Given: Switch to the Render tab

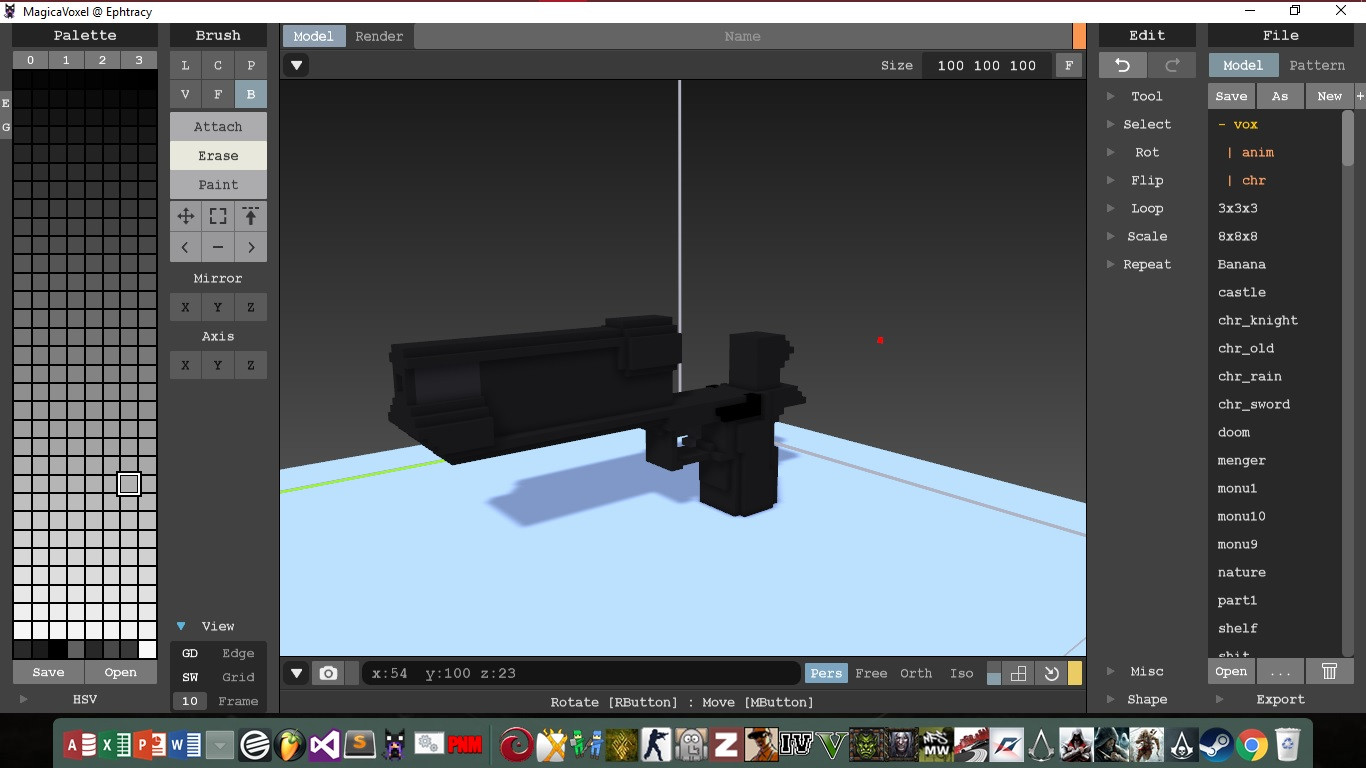Looking at the screenshot, I should (x=379, y=36).
